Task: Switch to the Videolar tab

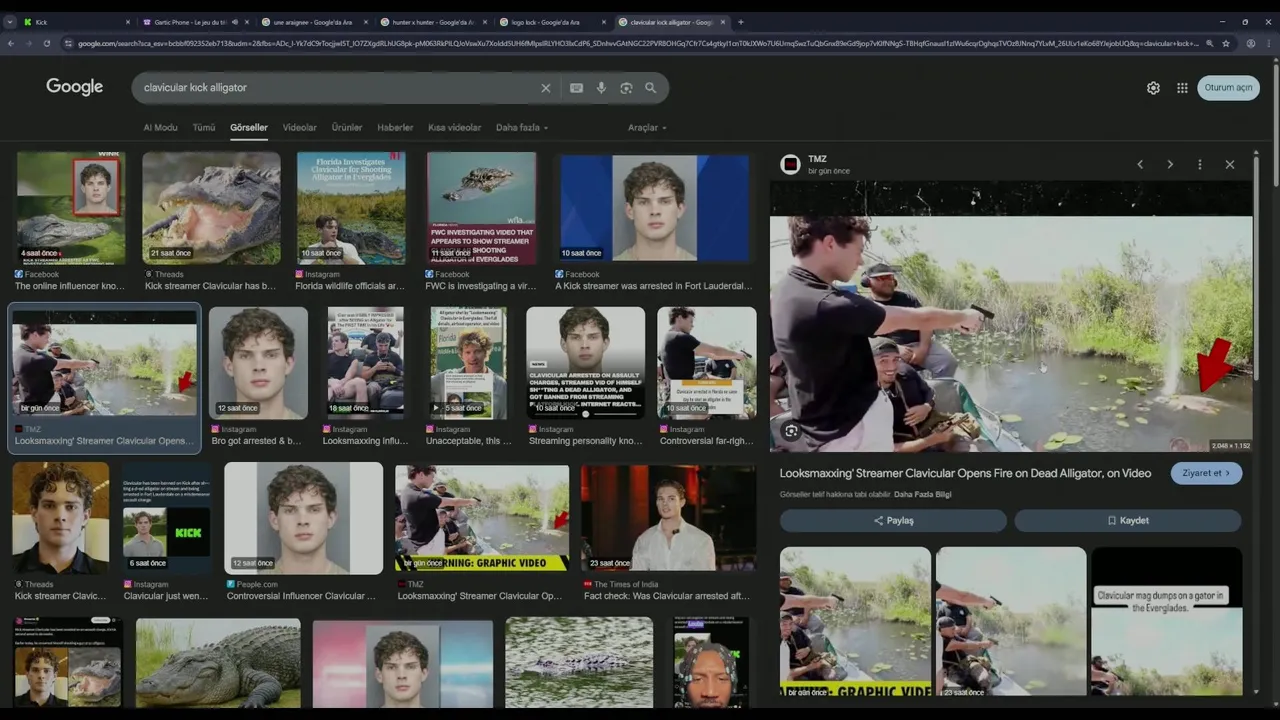Action: [x=300, y=128]
